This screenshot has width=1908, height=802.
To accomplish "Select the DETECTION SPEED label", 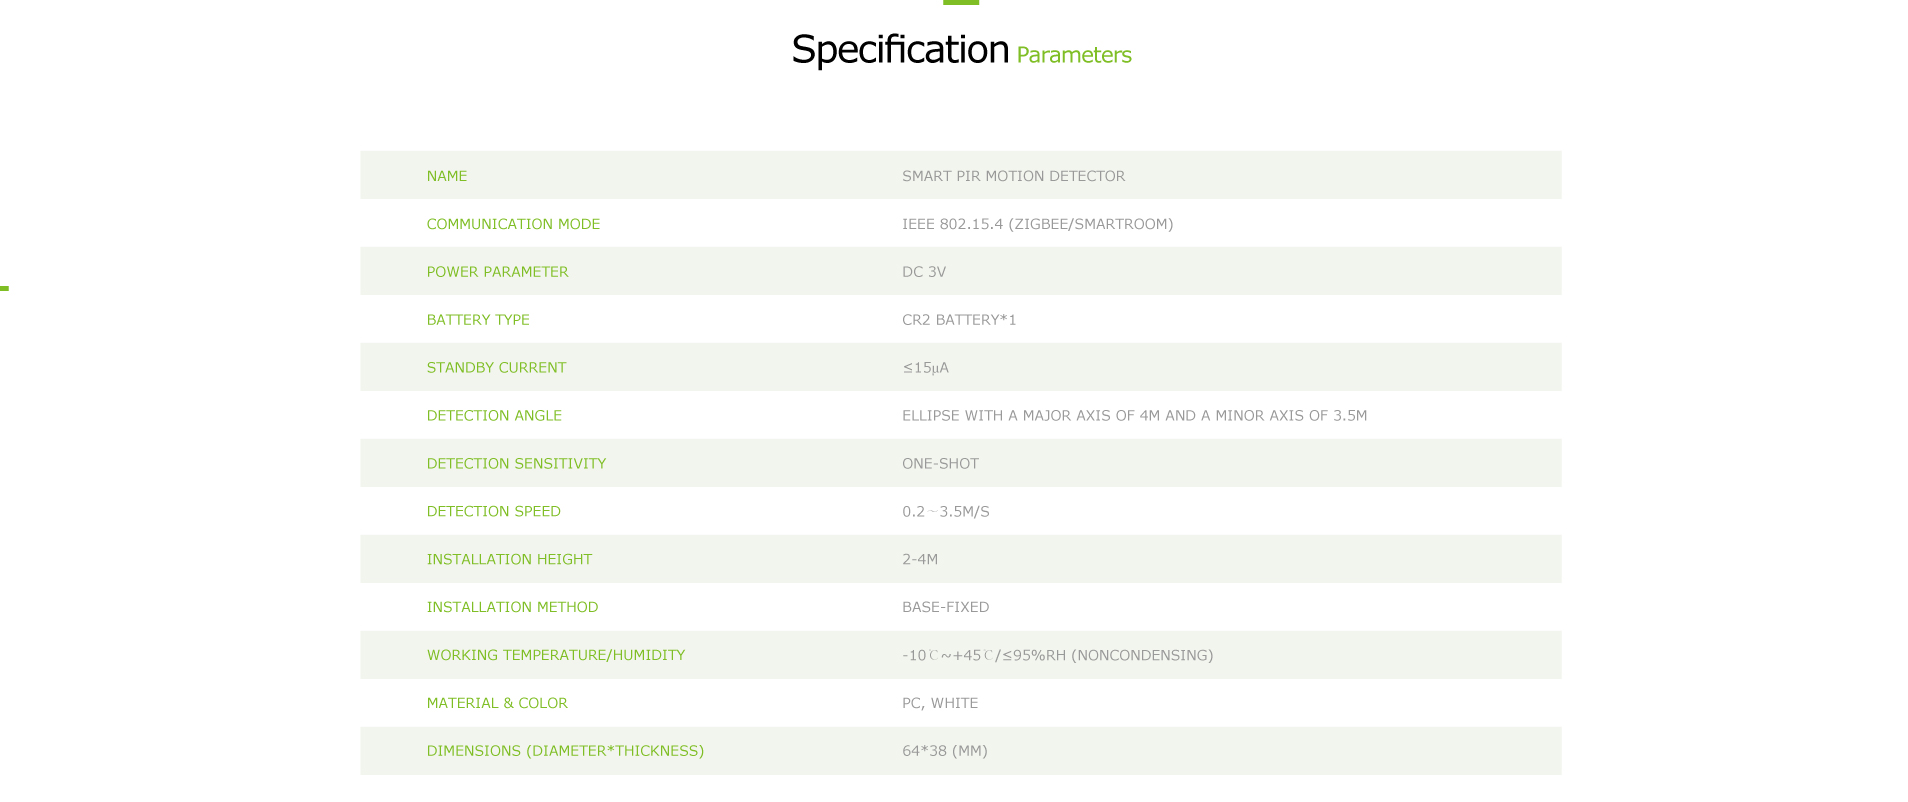I will tap(493, 512).
